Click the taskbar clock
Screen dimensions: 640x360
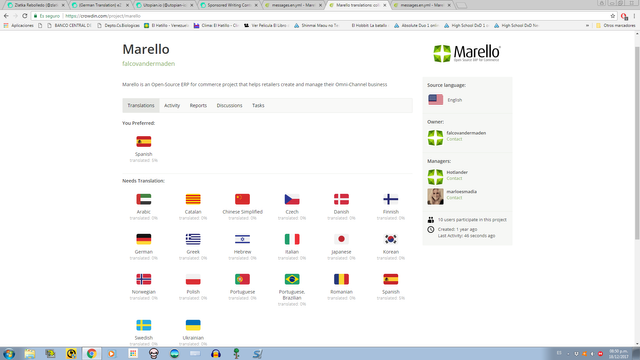click(x=619, y=353)
